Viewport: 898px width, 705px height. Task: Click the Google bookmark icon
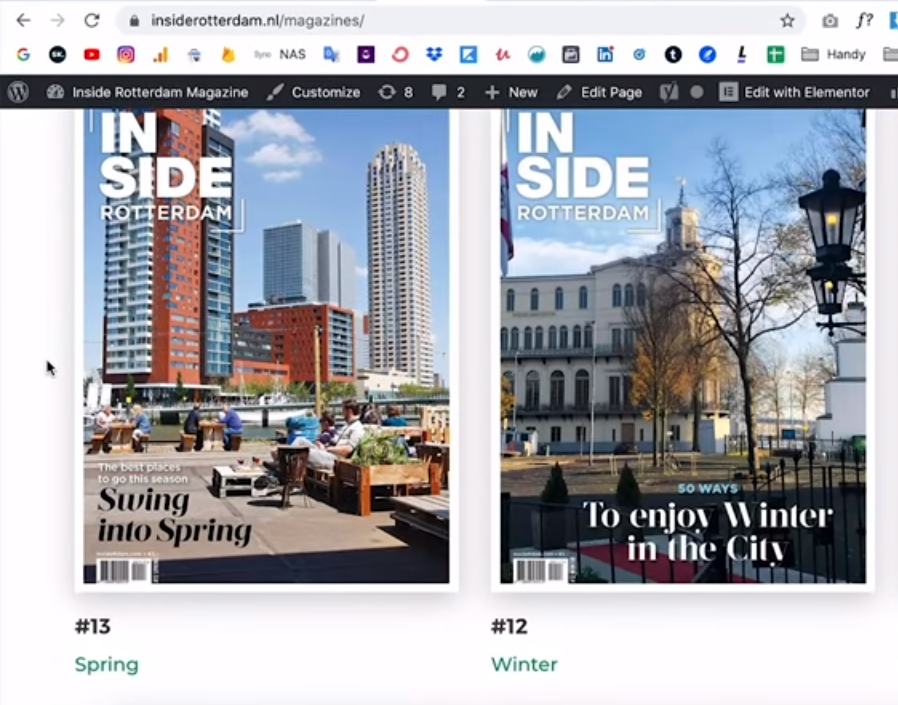point(23,54)
